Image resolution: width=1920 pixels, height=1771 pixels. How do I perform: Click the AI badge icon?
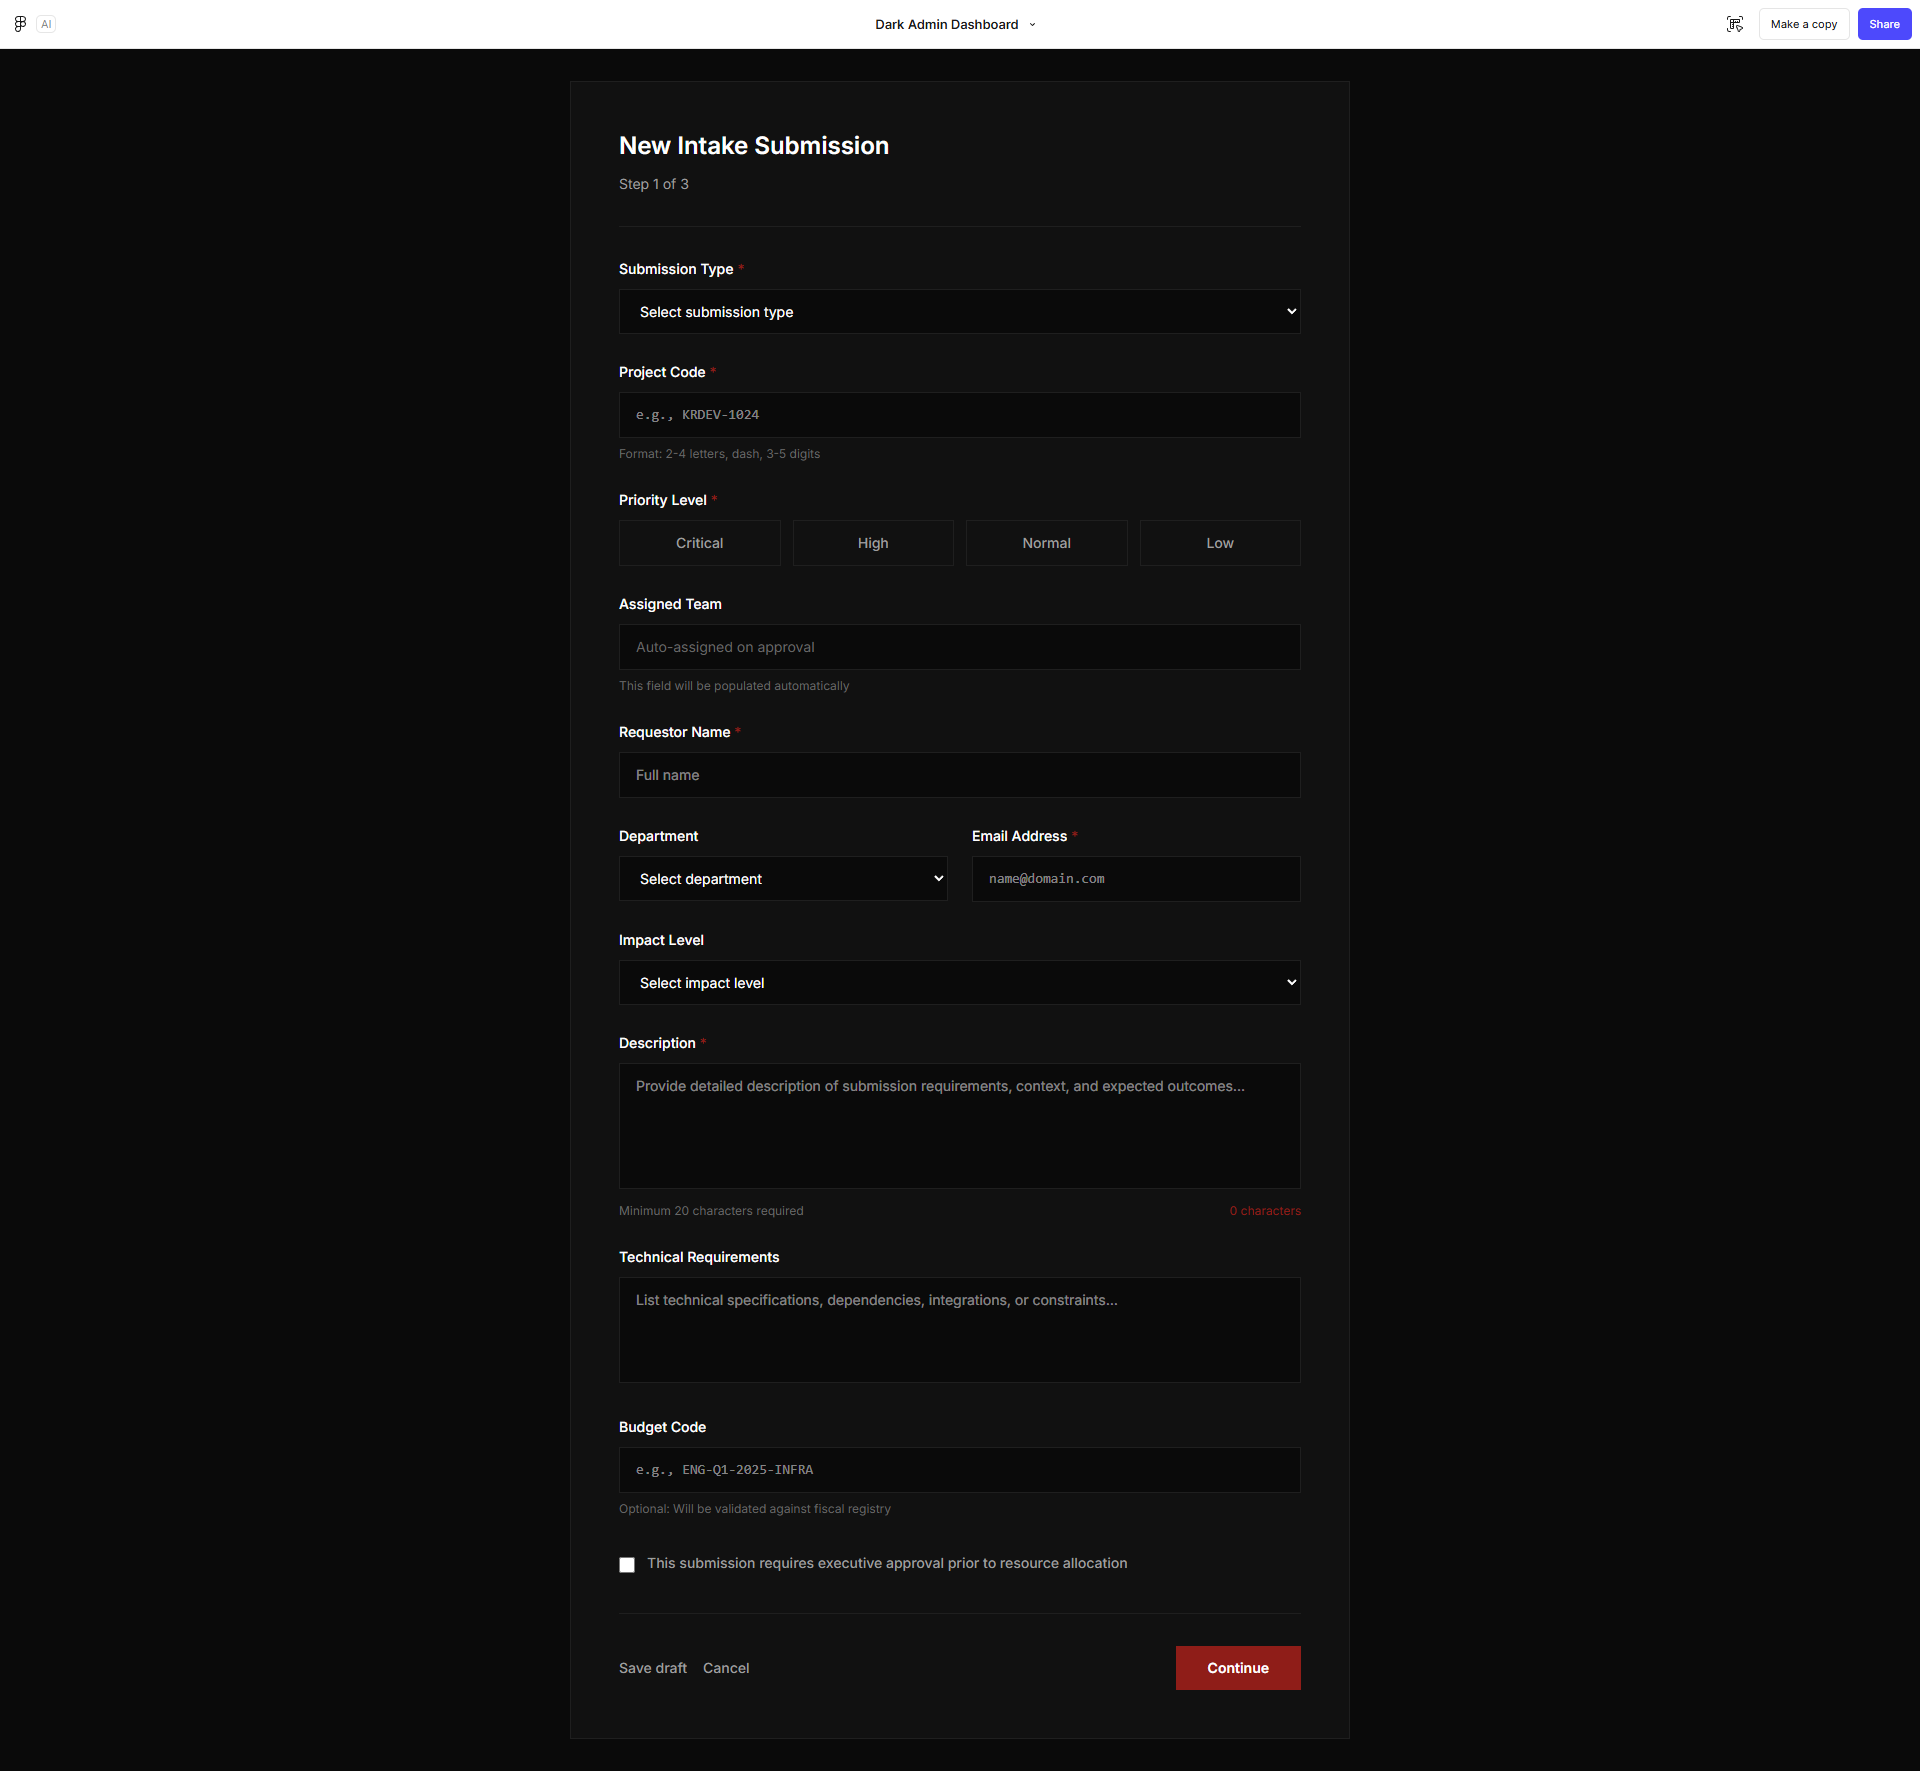(46, 24)
